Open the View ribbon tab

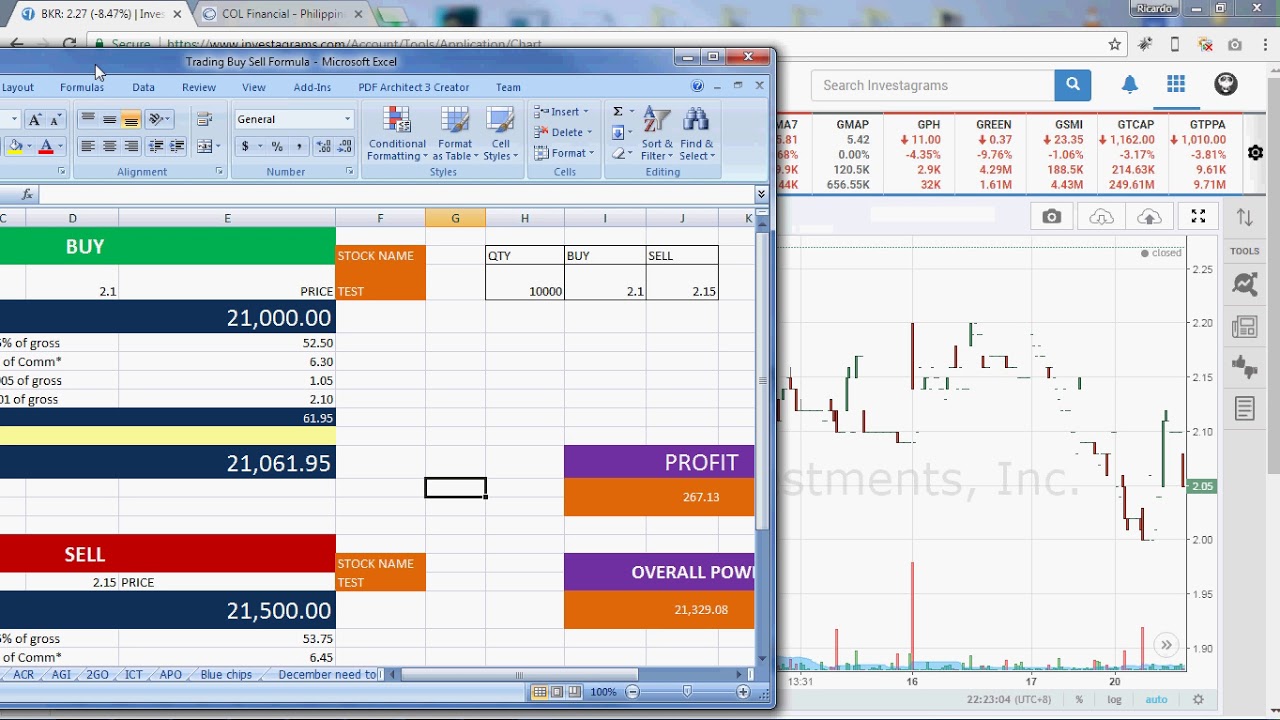pos(254,87)
